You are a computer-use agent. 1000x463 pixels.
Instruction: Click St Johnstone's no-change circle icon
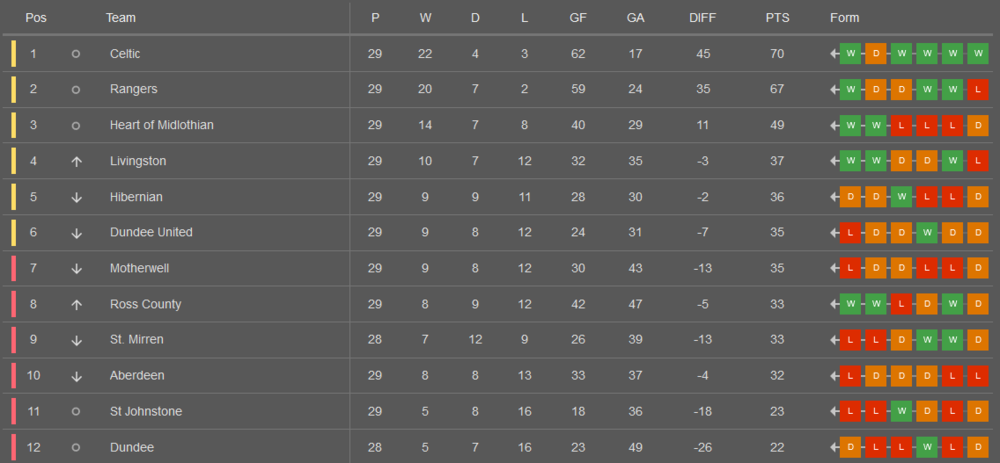tap(76, 411)
